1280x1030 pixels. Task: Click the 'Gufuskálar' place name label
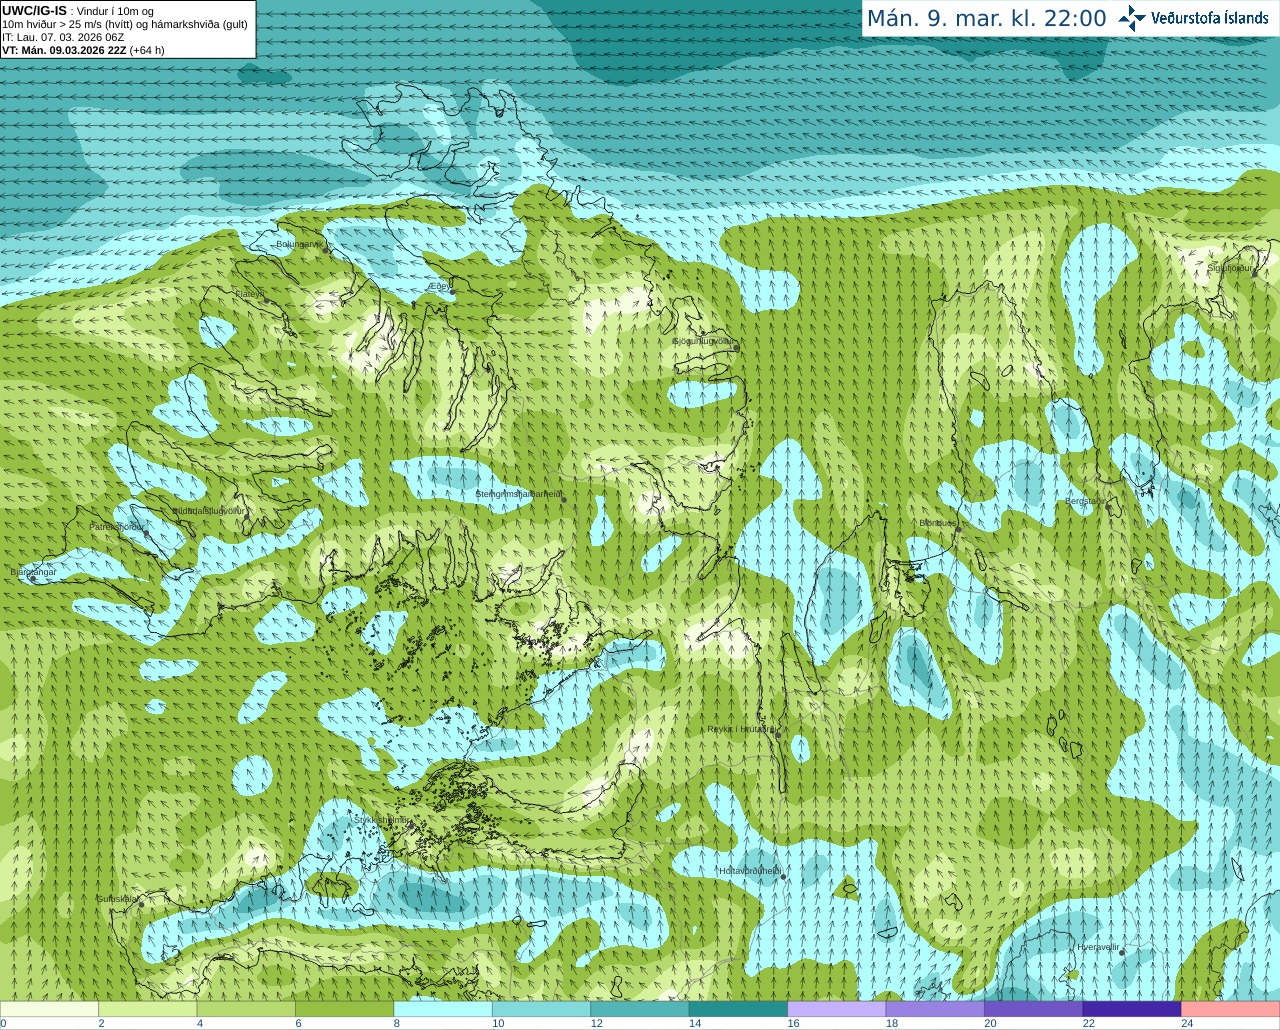click(117, 899)
